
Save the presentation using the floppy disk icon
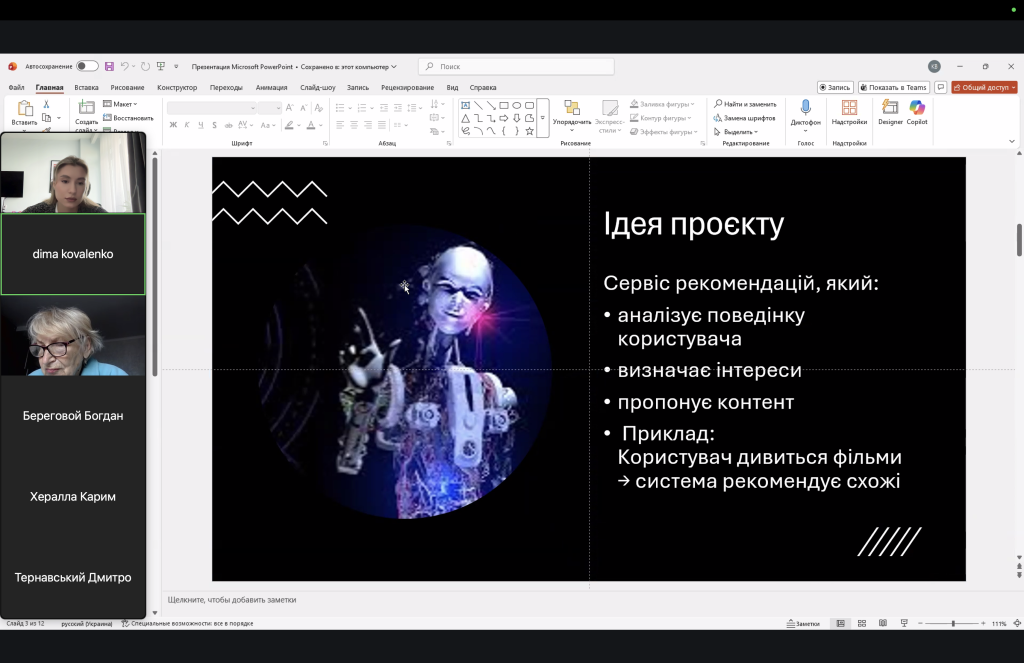click(109, 67)
